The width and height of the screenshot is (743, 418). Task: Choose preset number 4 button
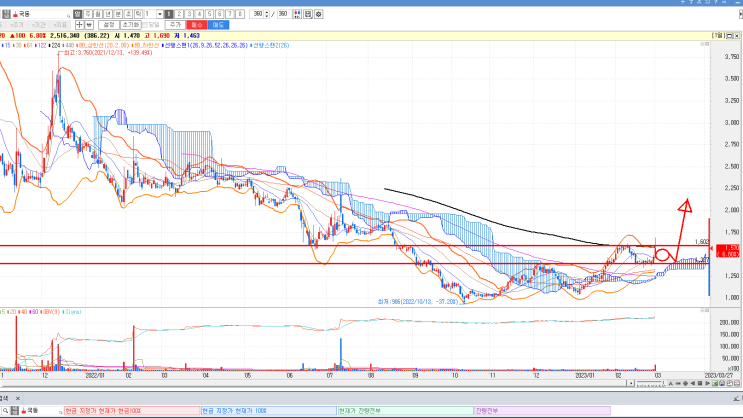(199, 14)
